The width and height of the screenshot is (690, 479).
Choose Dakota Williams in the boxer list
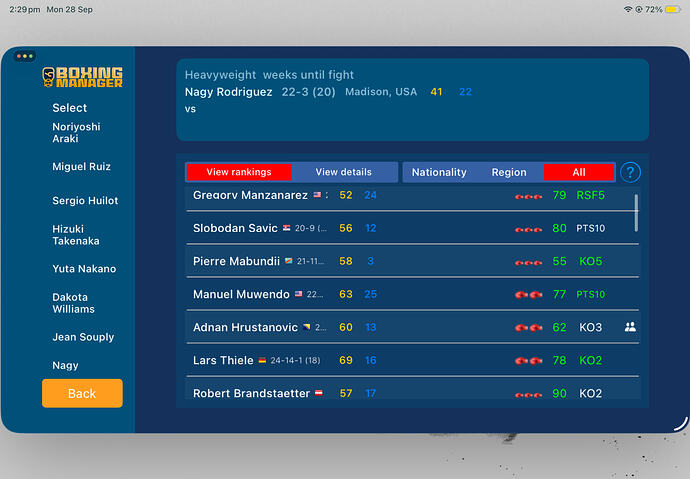click(73, 303)
